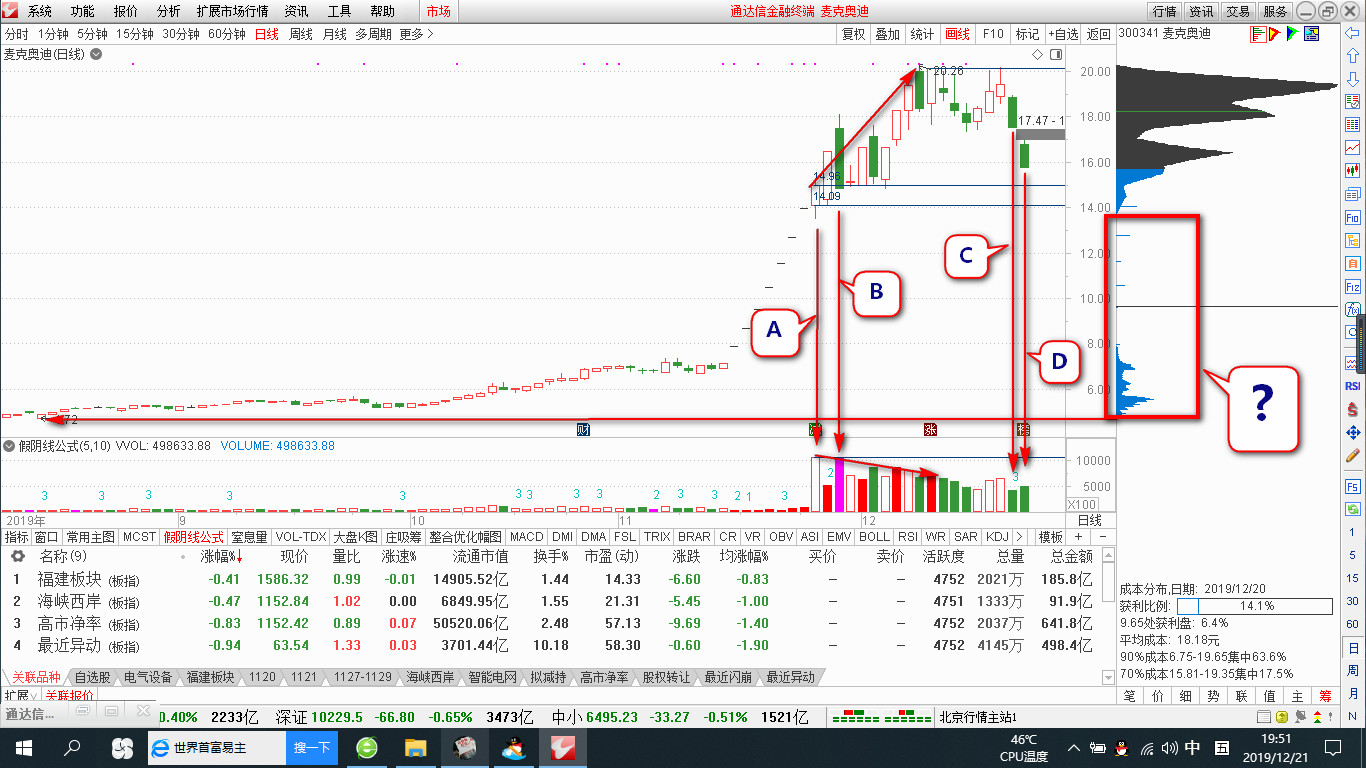
Task: Toggle the 复权 price adjustment button
Action: tap(853, 34)
